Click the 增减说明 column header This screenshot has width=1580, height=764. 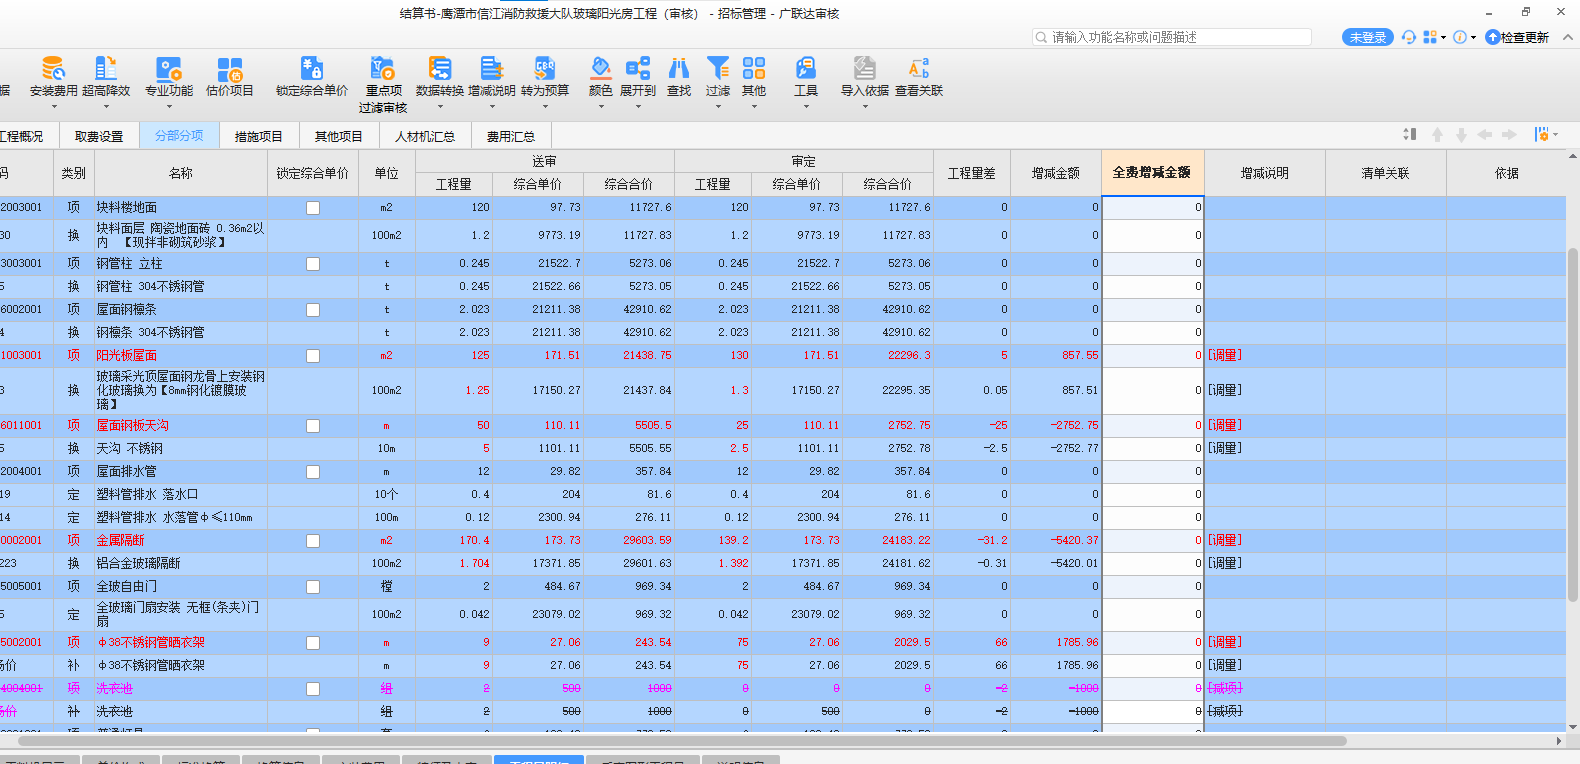[x=1265, y=173]
